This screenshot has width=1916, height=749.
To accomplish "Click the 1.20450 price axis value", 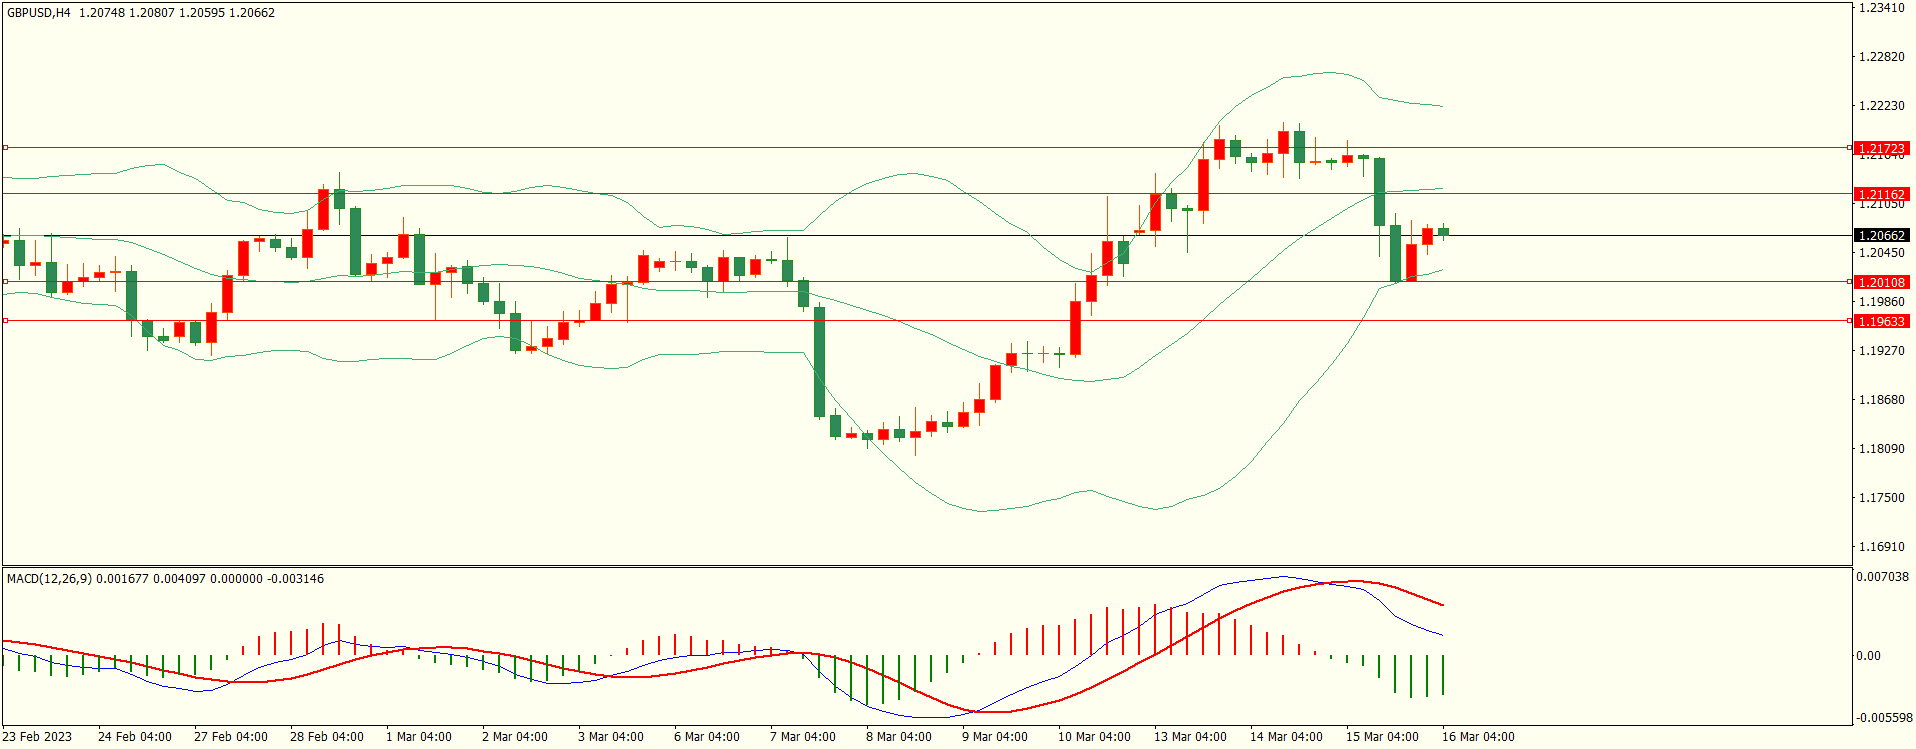I will 1881,253.
